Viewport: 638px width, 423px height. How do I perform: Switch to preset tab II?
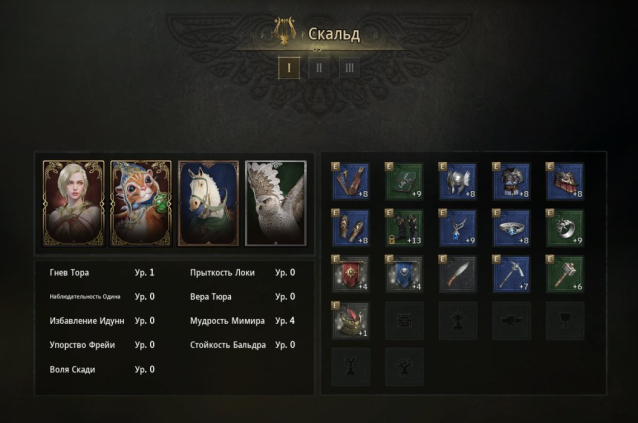[x=319, y=68]
